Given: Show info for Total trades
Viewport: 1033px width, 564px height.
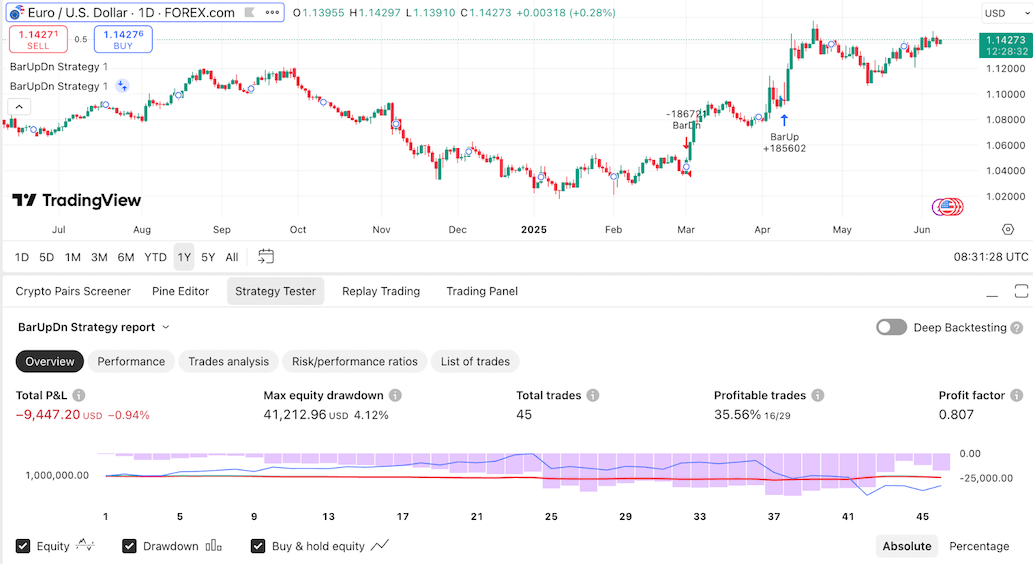Looking at the screenshot, I should (593, 395).
